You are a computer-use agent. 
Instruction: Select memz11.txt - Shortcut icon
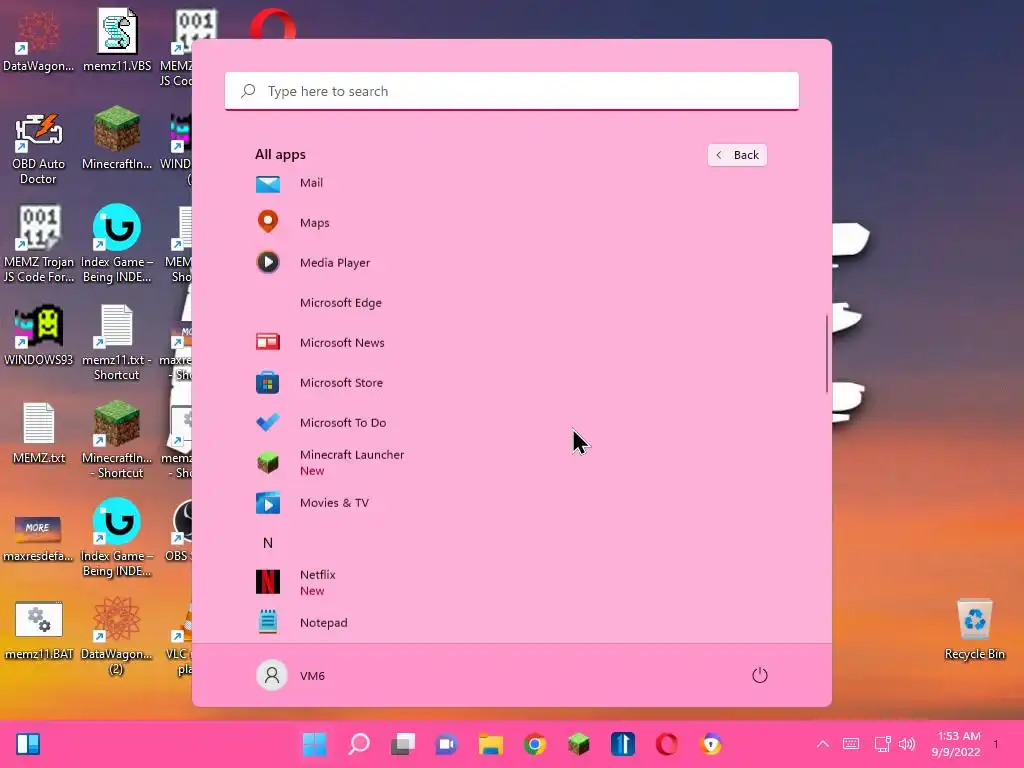117,342
